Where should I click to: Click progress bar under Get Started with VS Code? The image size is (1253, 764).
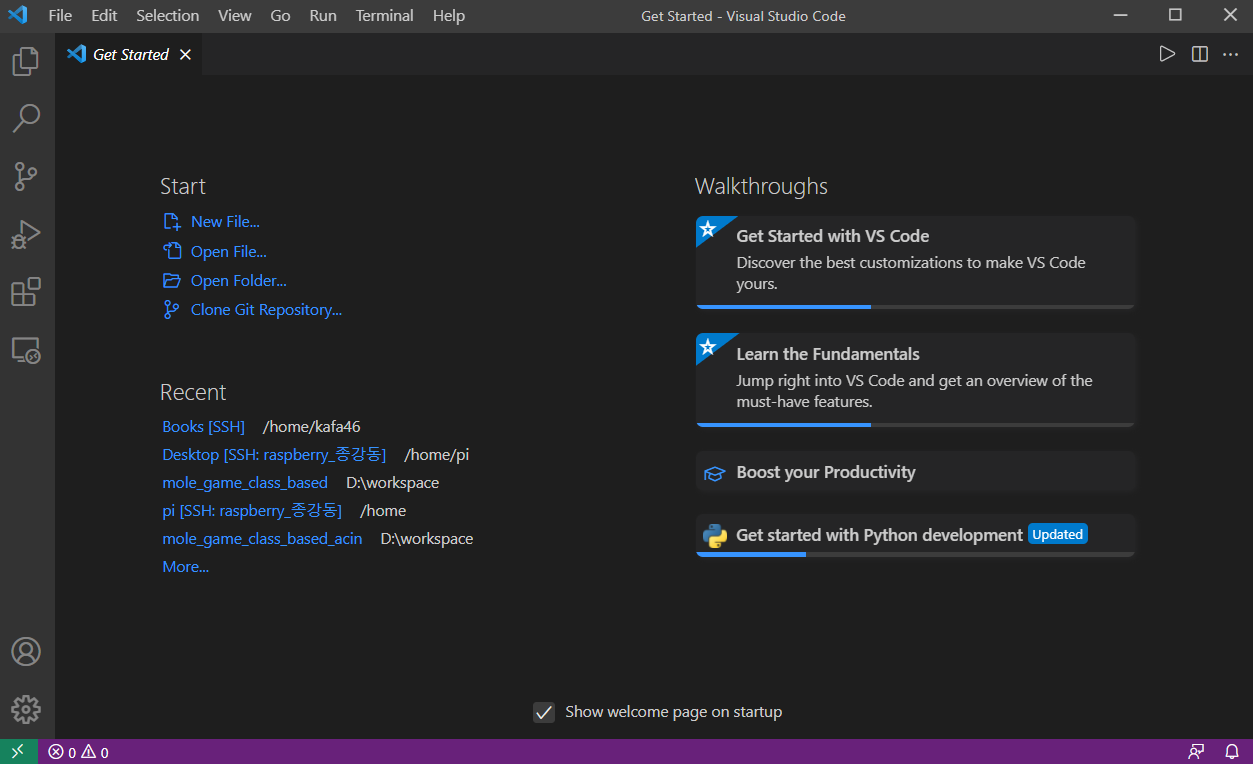click(x=916, y=307)
